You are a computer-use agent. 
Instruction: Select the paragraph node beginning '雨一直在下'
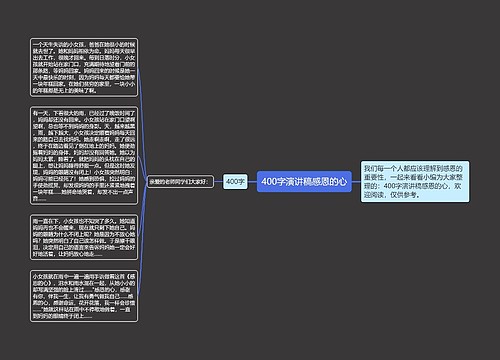click(84, 237)
